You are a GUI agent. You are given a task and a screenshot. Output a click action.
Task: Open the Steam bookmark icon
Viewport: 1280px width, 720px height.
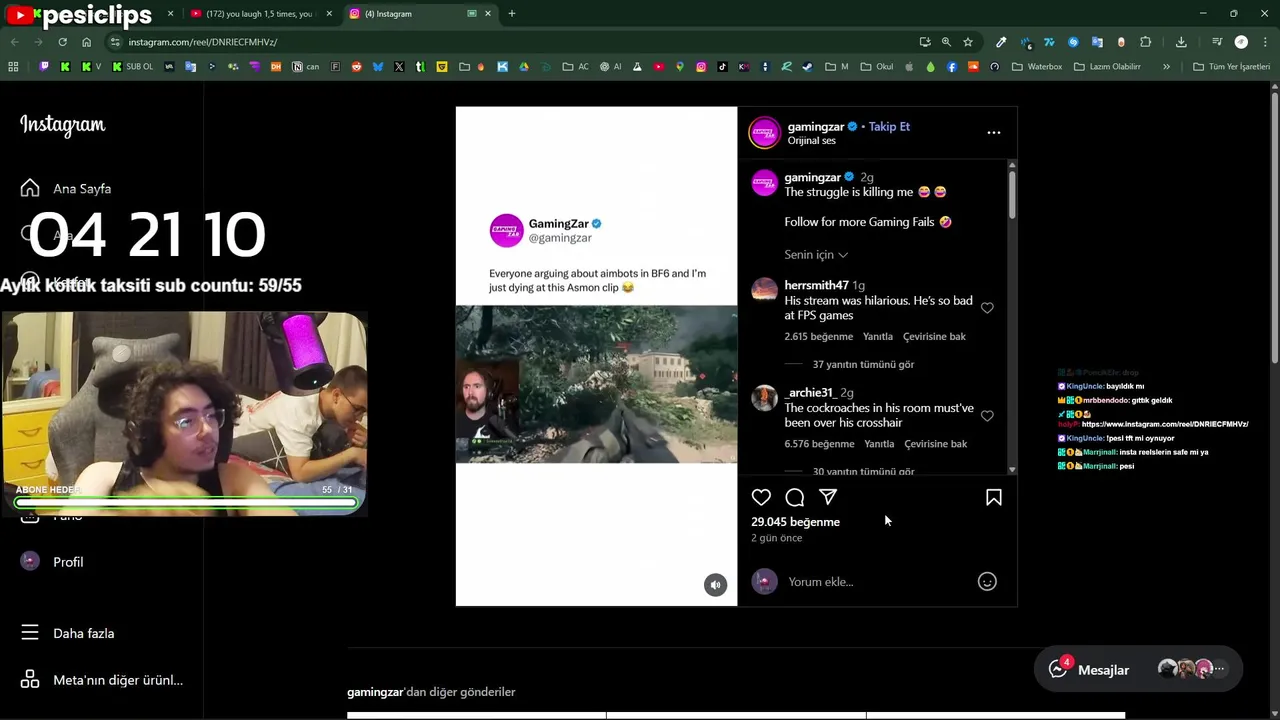pos(808,67)
